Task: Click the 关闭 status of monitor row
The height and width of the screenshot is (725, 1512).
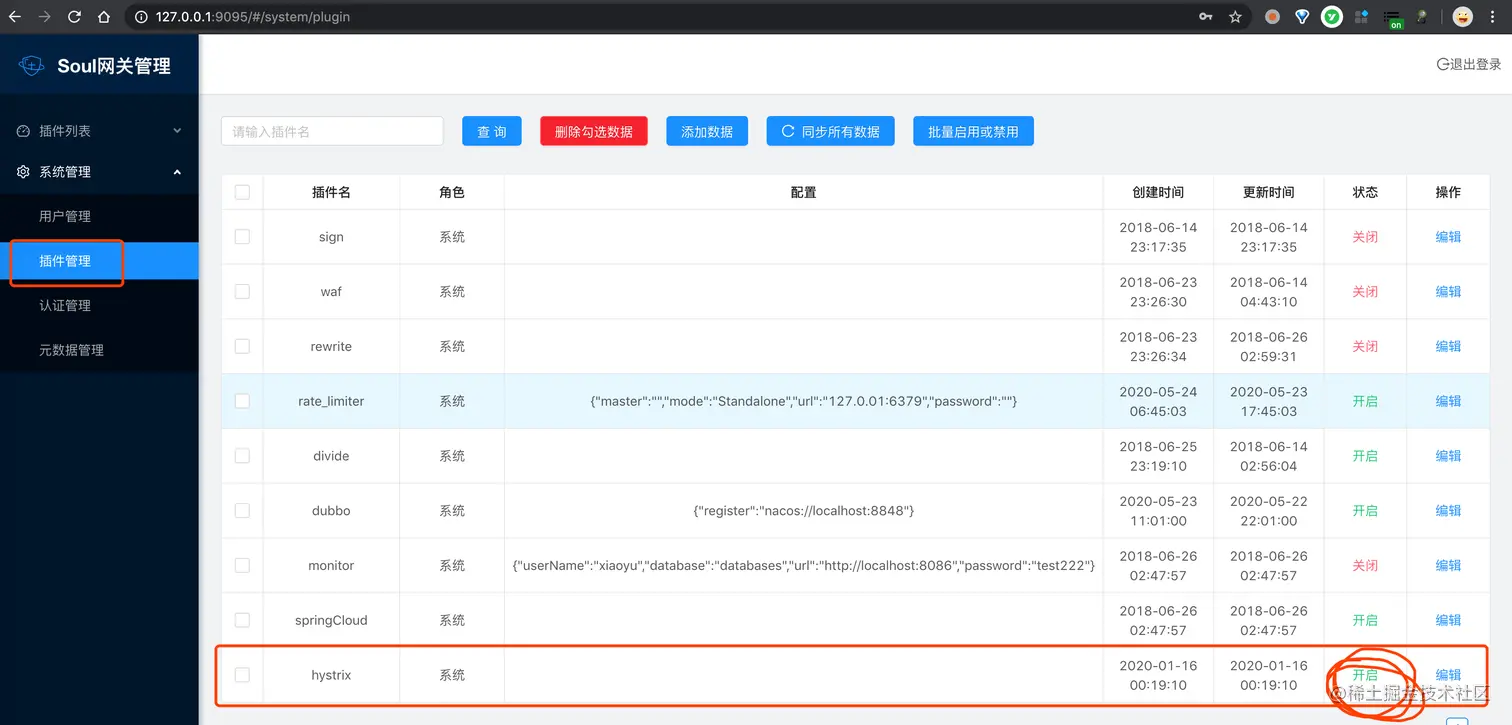Action: [x=1365, y=565]
